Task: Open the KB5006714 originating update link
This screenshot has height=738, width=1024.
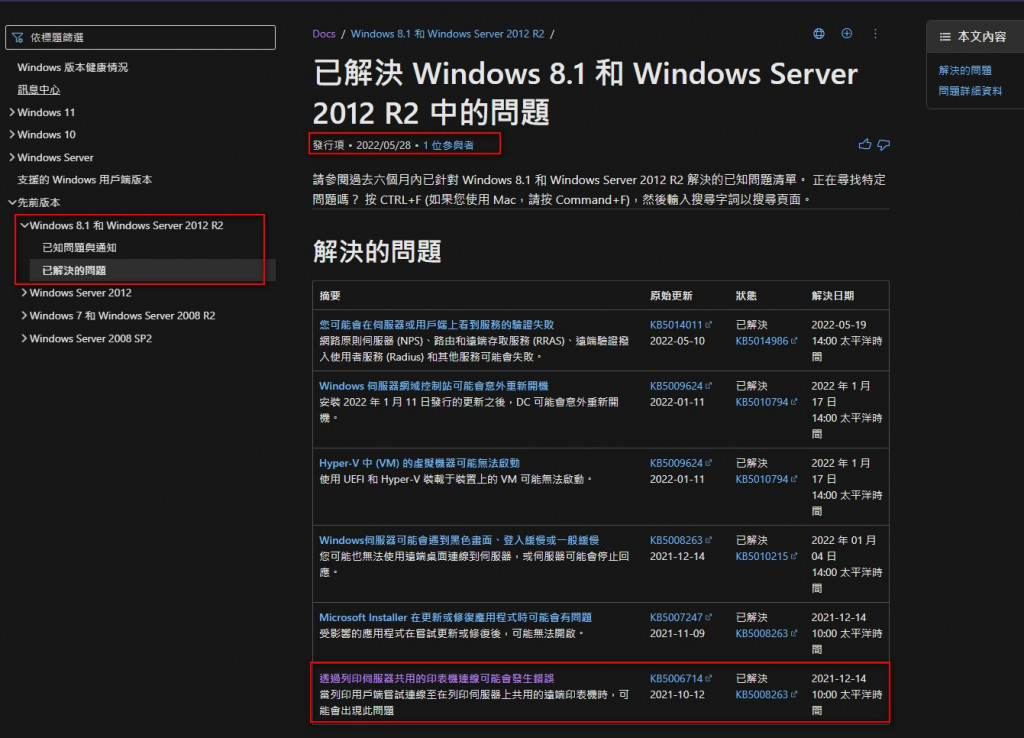Action: [680, 679]
